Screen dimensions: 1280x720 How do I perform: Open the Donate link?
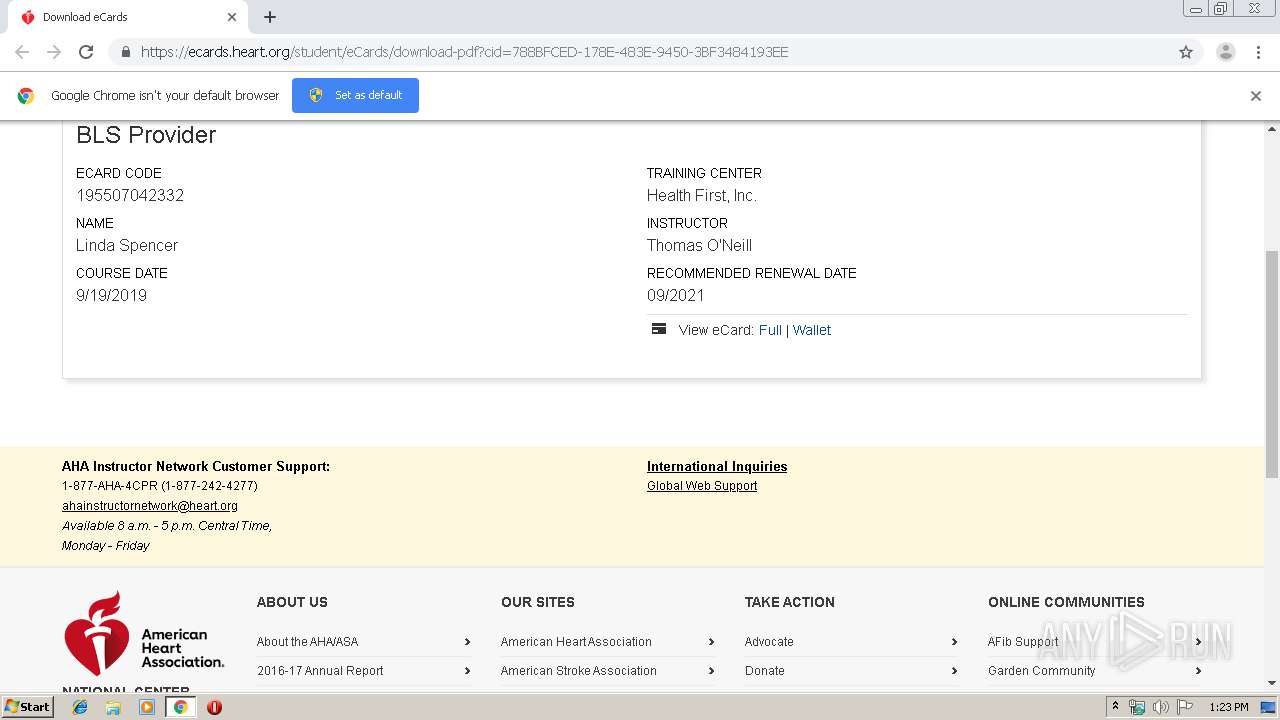pos(765,671)
